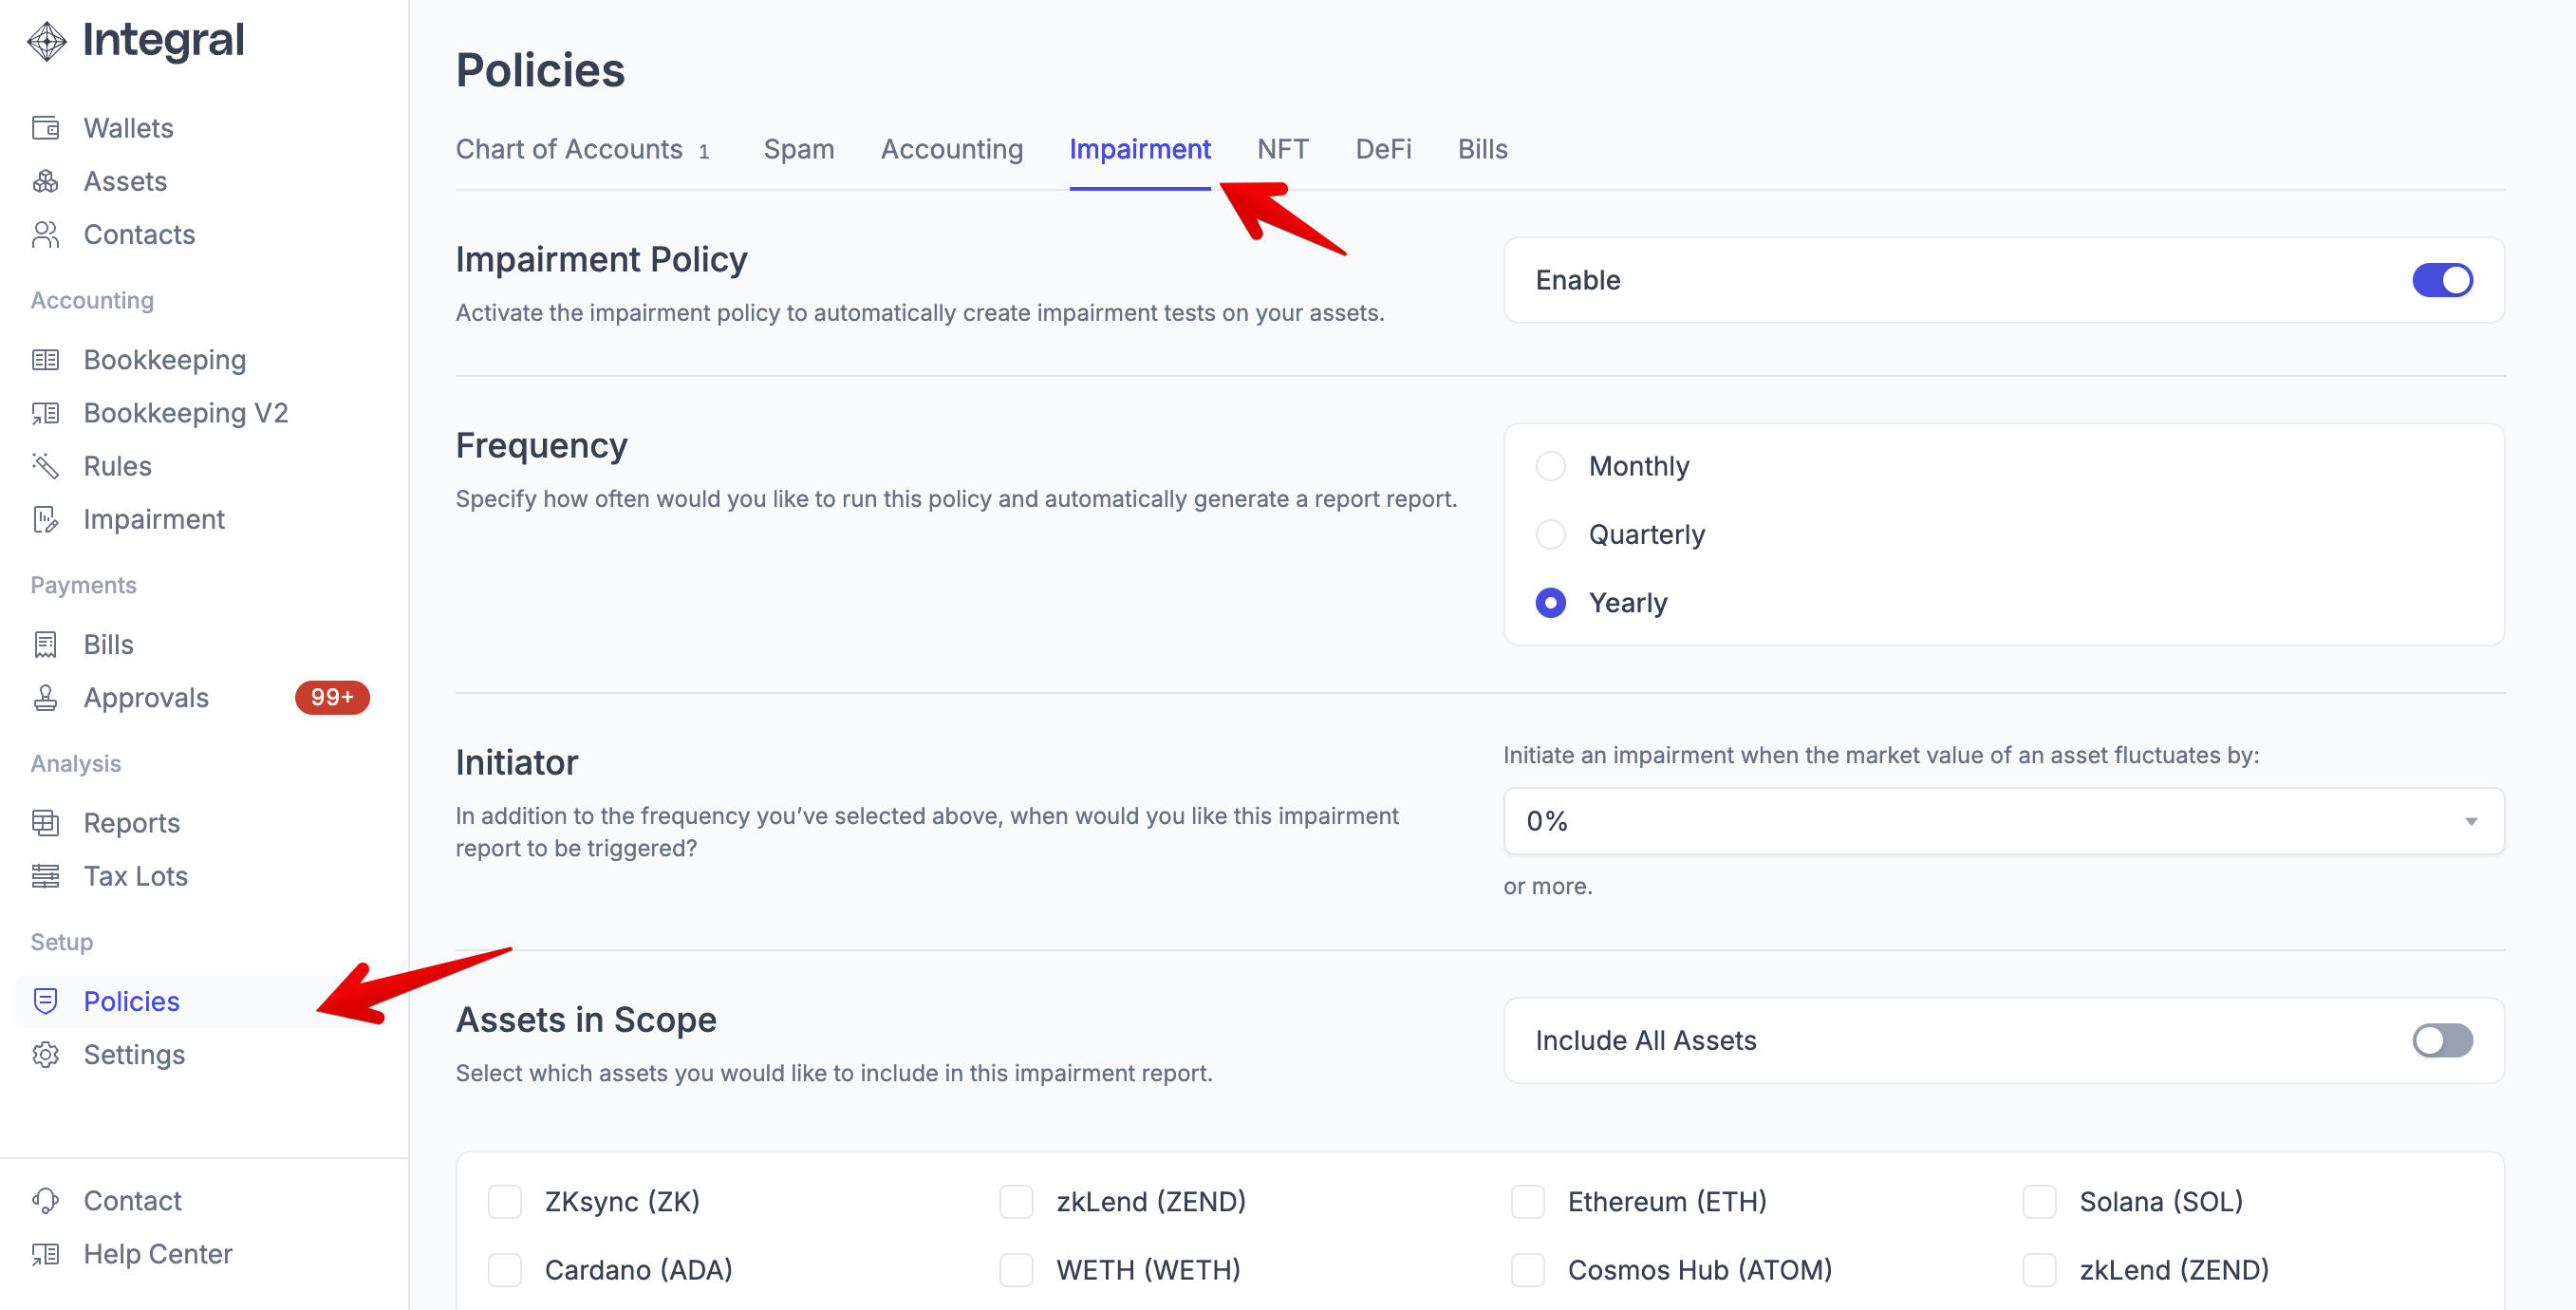This screenshot has height=1310, width=2576.
Task: Open Bookkeeping V2 sidebar icon
Action: point(46,413)
